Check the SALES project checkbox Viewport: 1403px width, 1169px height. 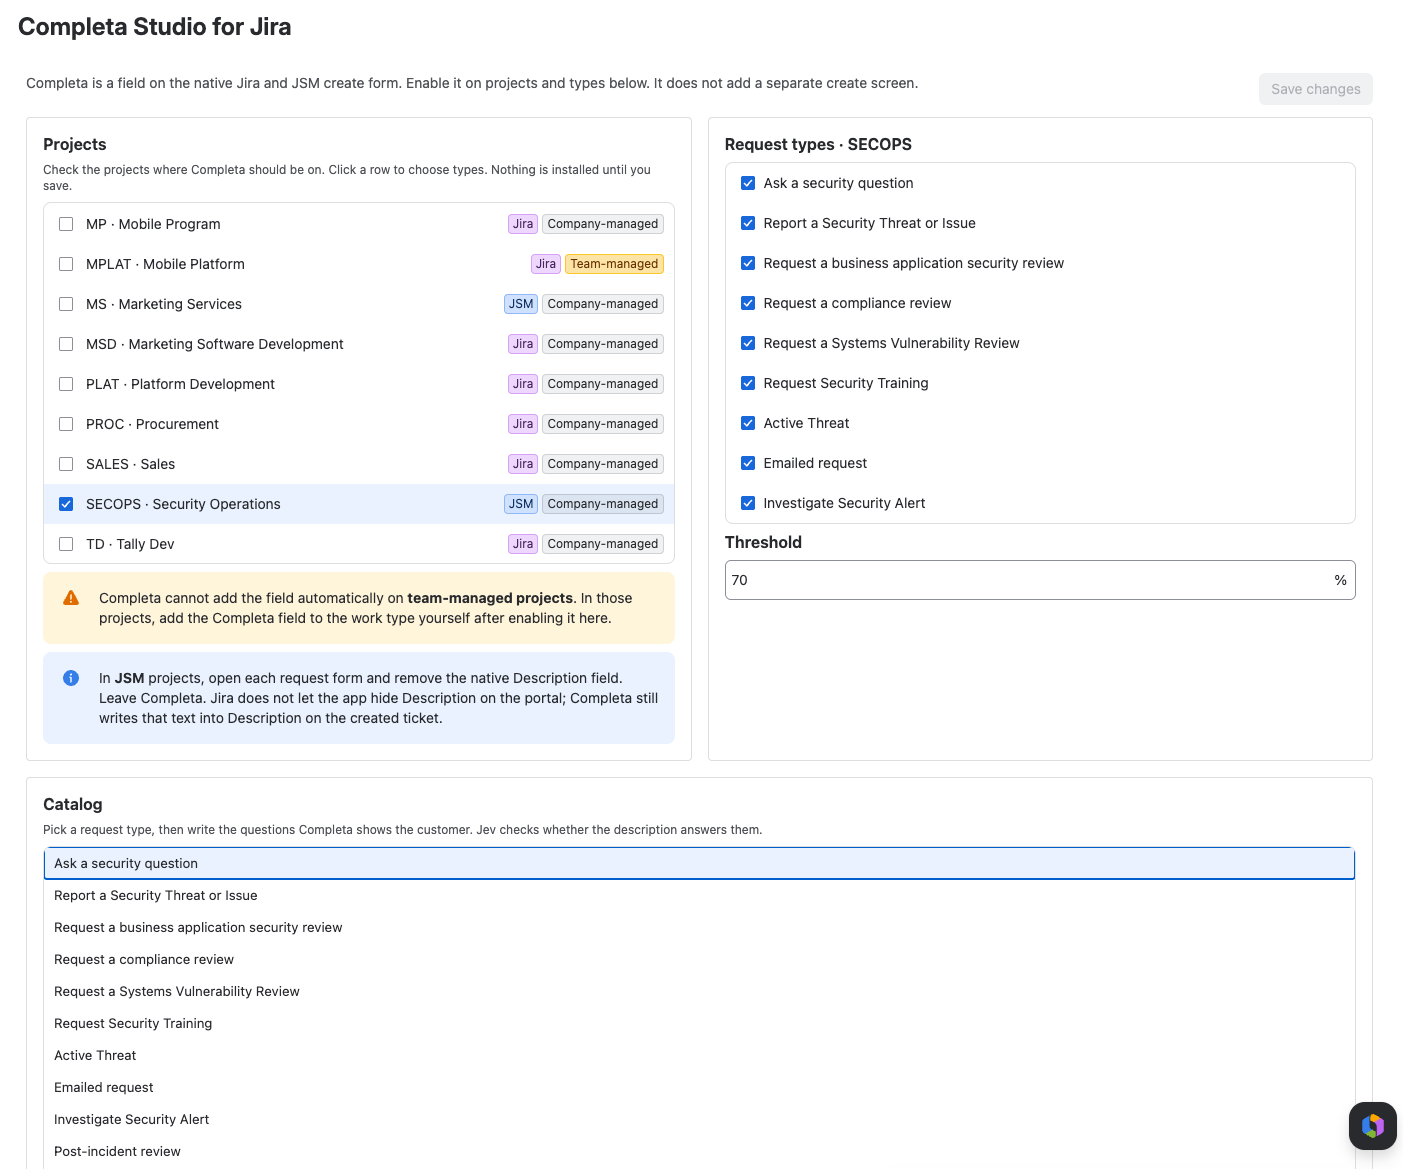pyautogui.click(x=66, y=464)
